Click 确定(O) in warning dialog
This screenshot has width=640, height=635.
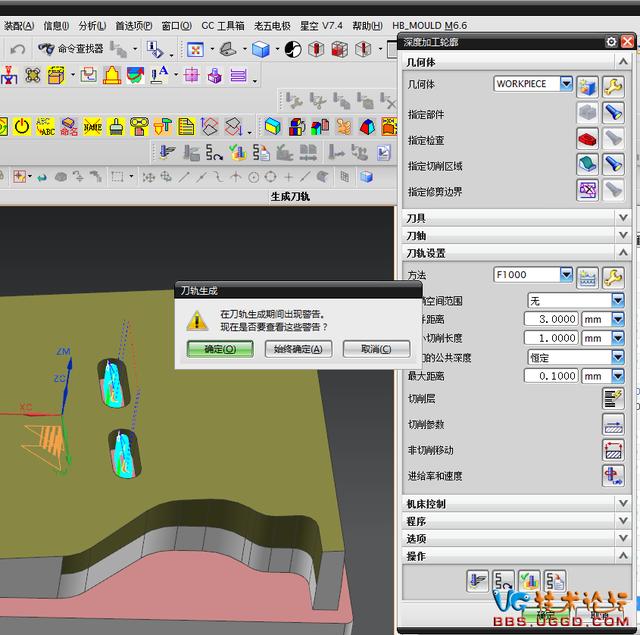click(220, 349)
